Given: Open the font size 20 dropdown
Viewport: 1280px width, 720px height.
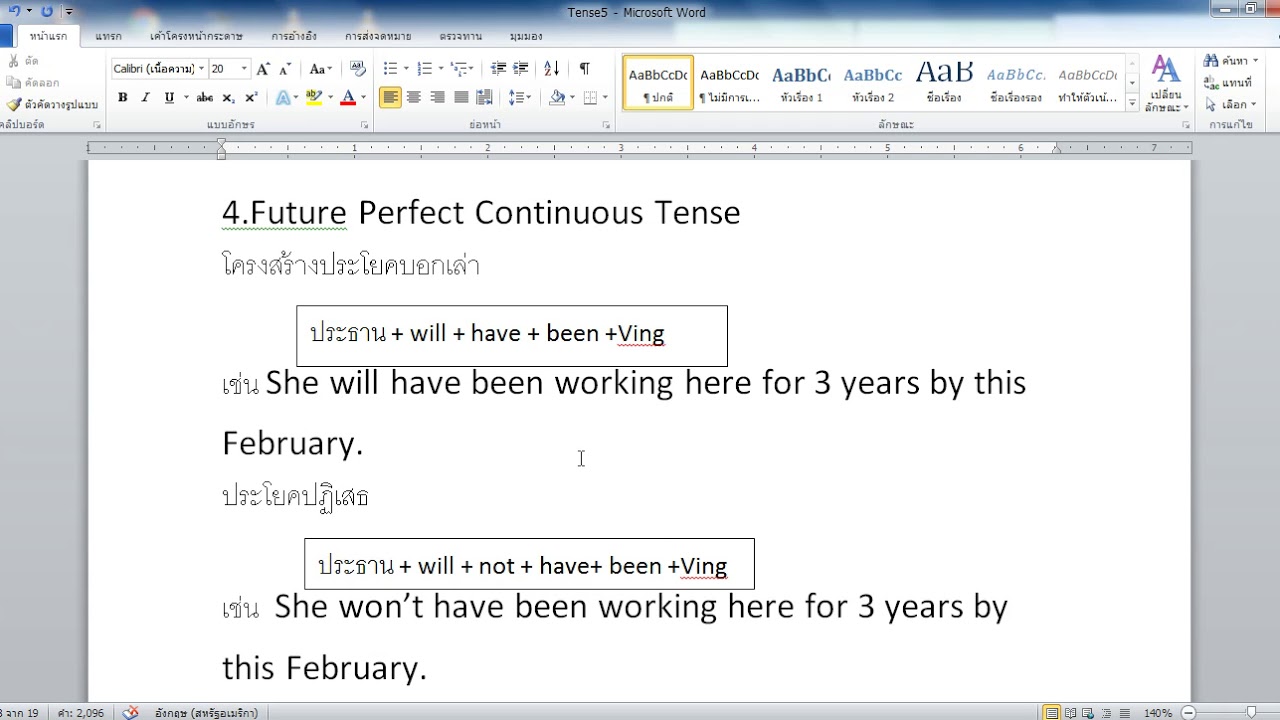Looking at the screenshot, I should coord(245,69).
